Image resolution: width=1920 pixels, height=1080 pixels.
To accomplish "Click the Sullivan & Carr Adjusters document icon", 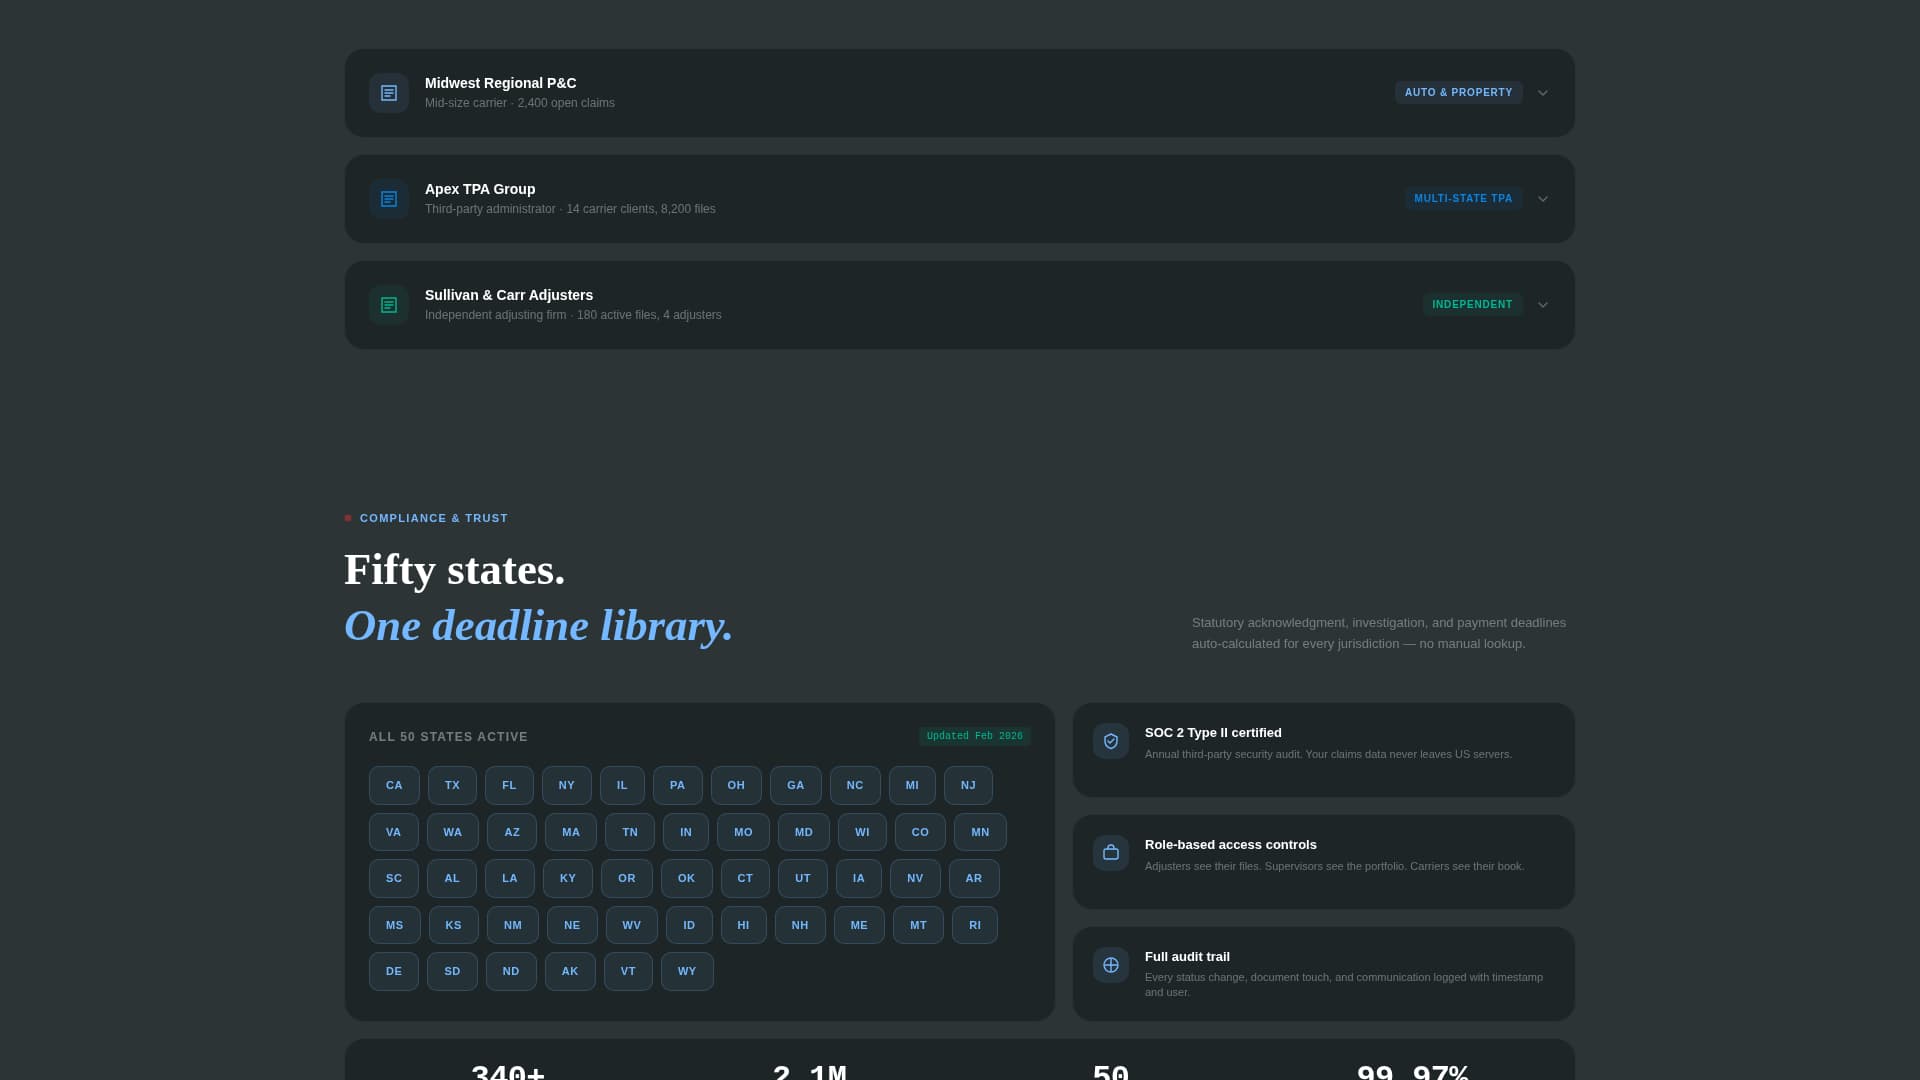I will click(x=389, y=305).
